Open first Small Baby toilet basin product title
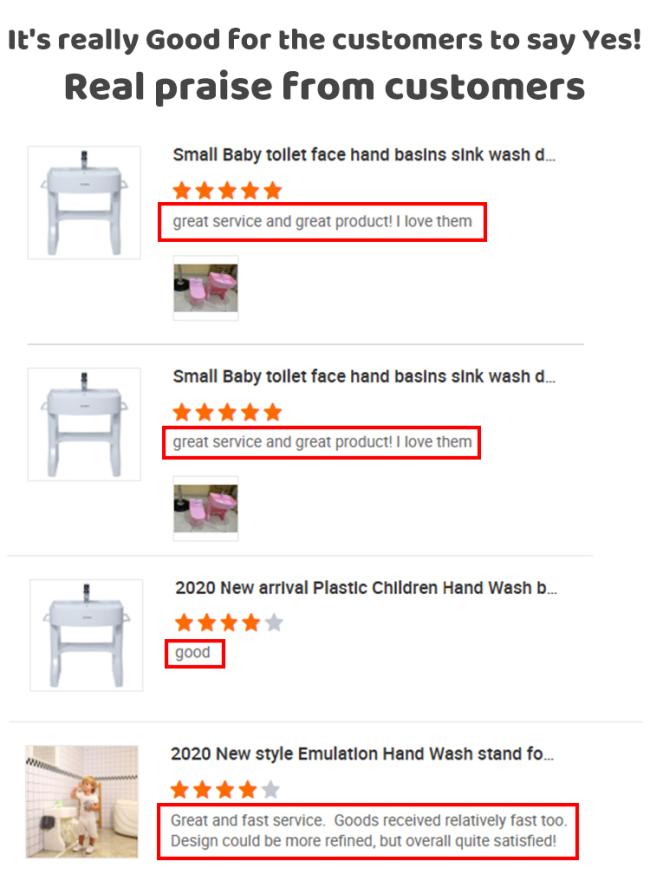Image resolution: width=650 pixels, height=894 pixels. (364, 155)
